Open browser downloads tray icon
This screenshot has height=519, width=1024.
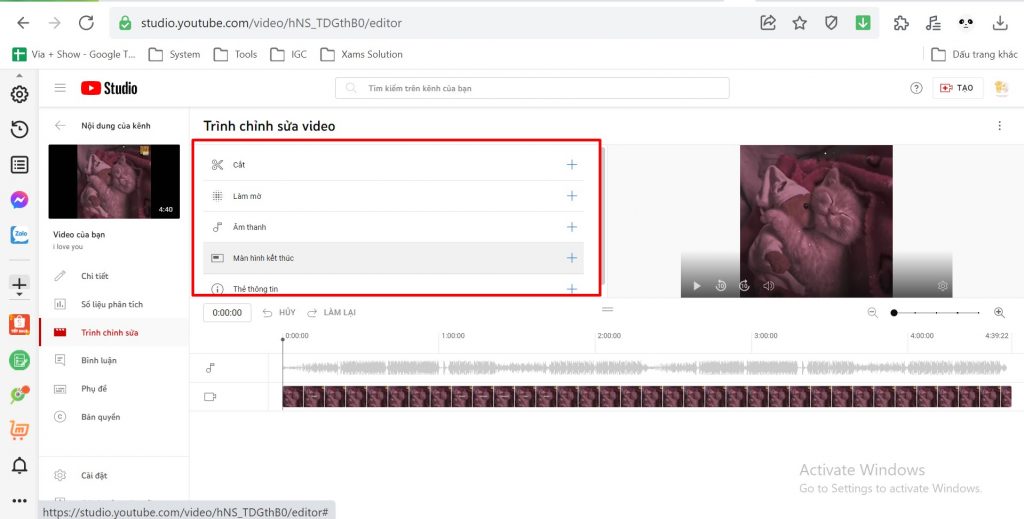[1000, 23]
